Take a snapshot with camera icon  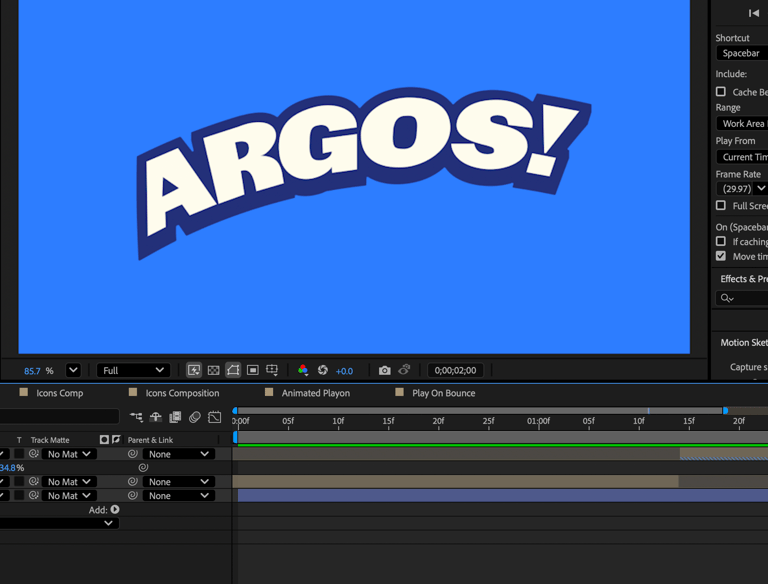click(x=384, y=370)
